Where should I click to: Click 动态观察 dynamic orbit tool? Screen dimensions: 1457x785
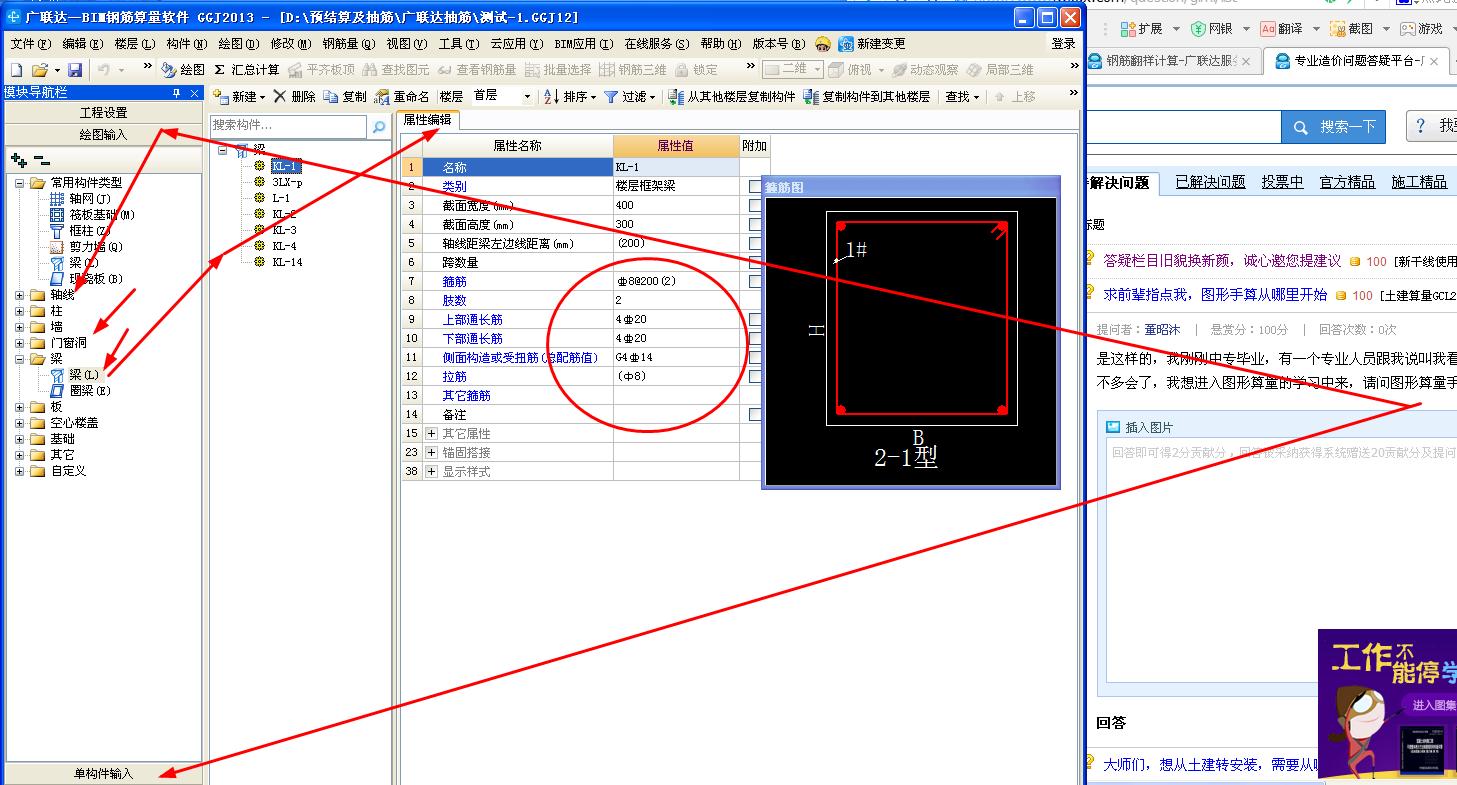(x=925, y=70)
